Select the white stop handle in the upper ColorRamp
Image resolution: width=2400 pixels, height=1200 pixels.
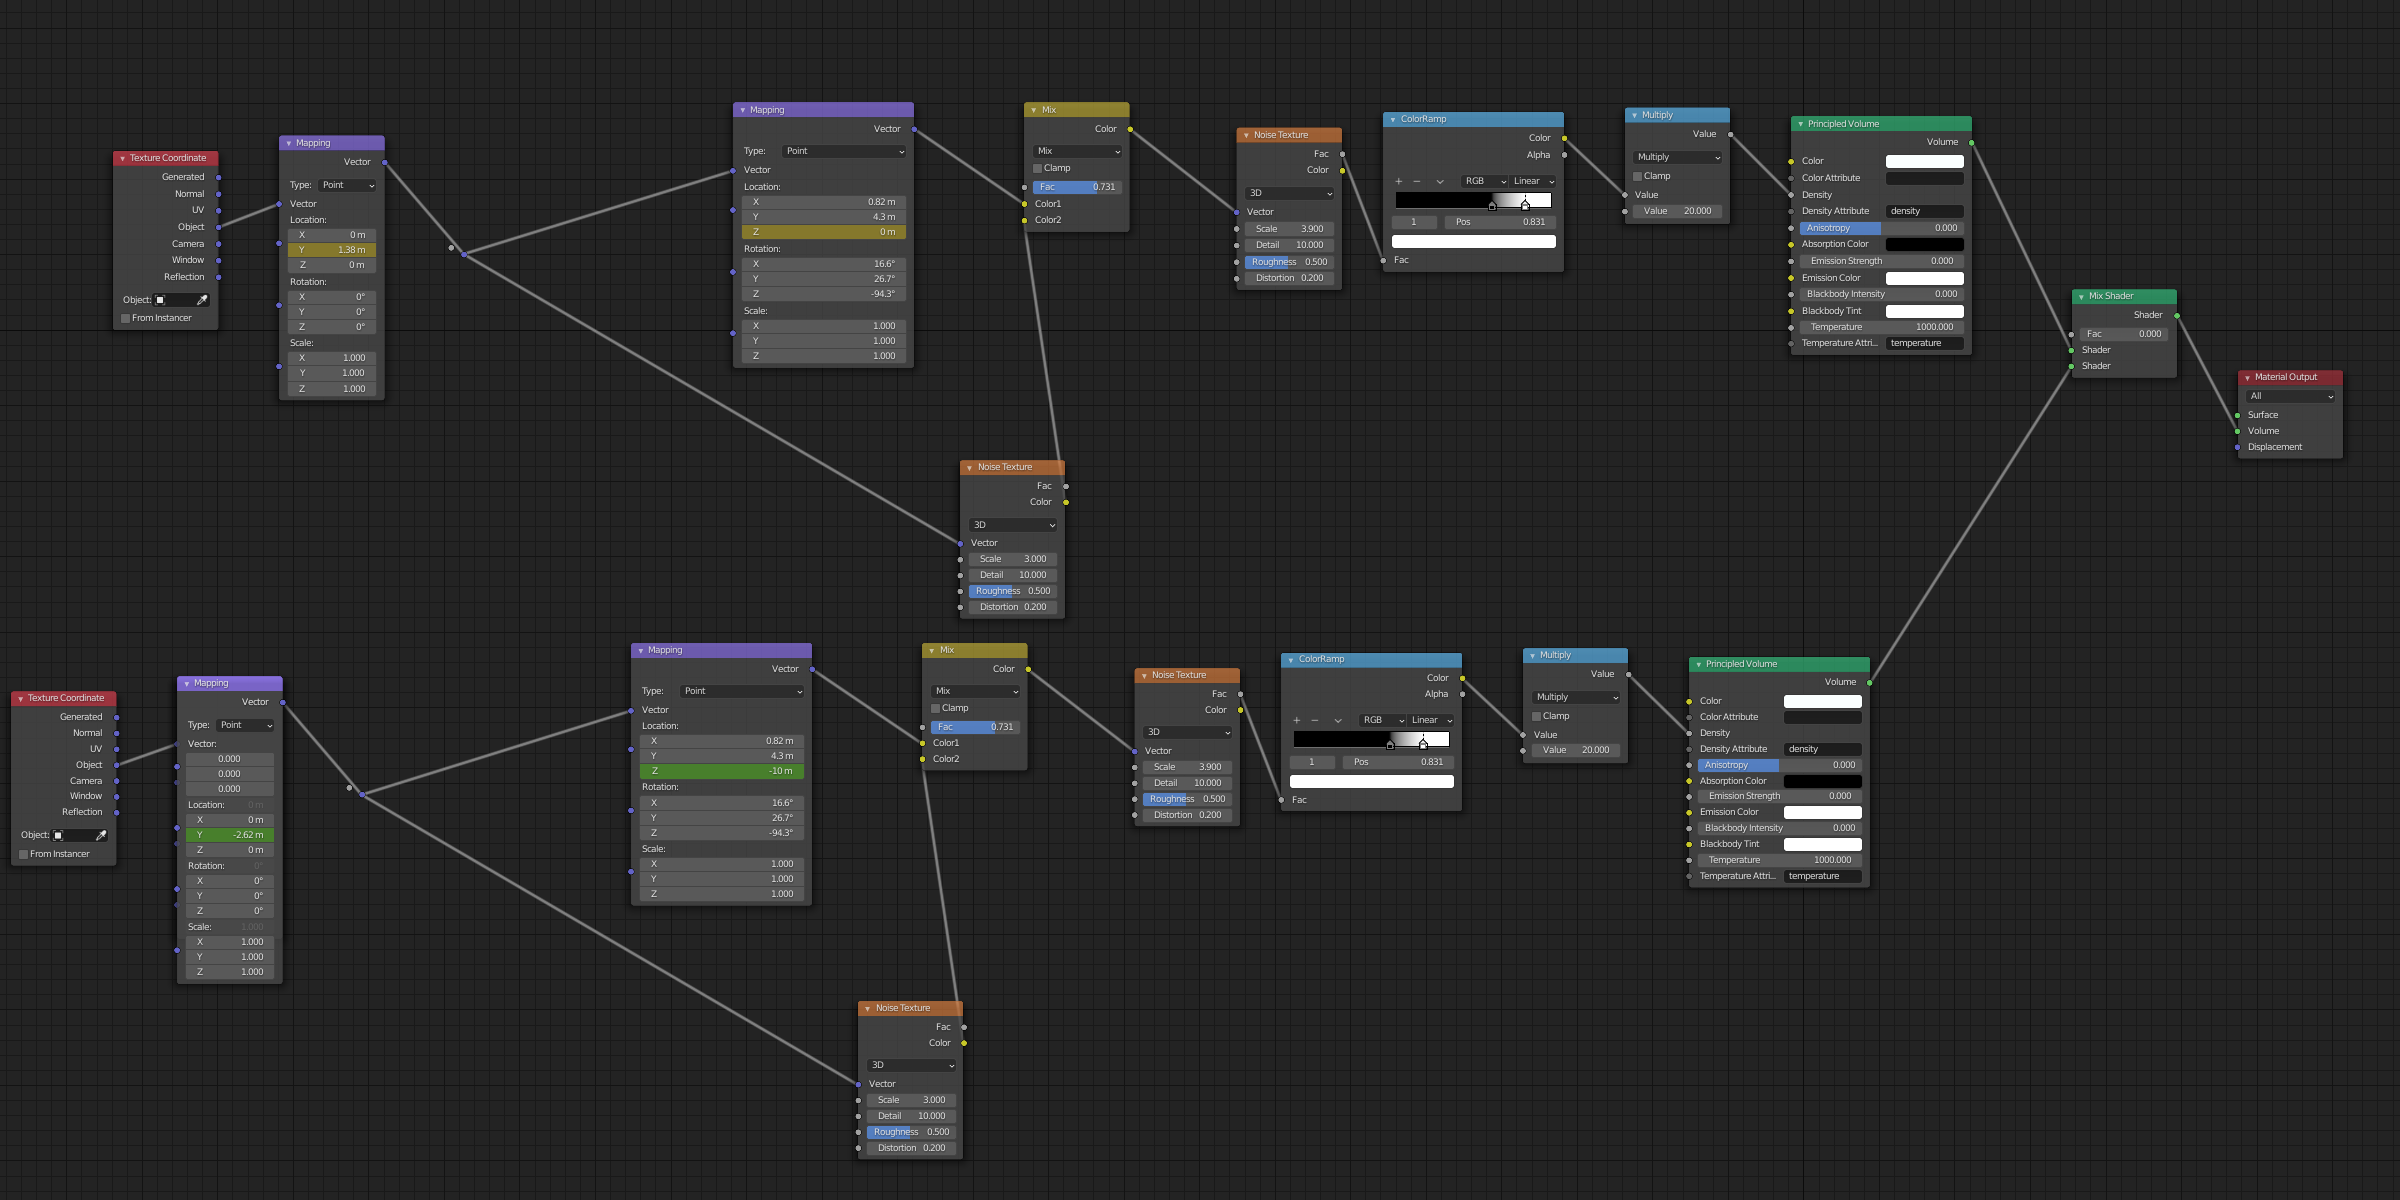pyautogui.click(x=1525, y=206)
